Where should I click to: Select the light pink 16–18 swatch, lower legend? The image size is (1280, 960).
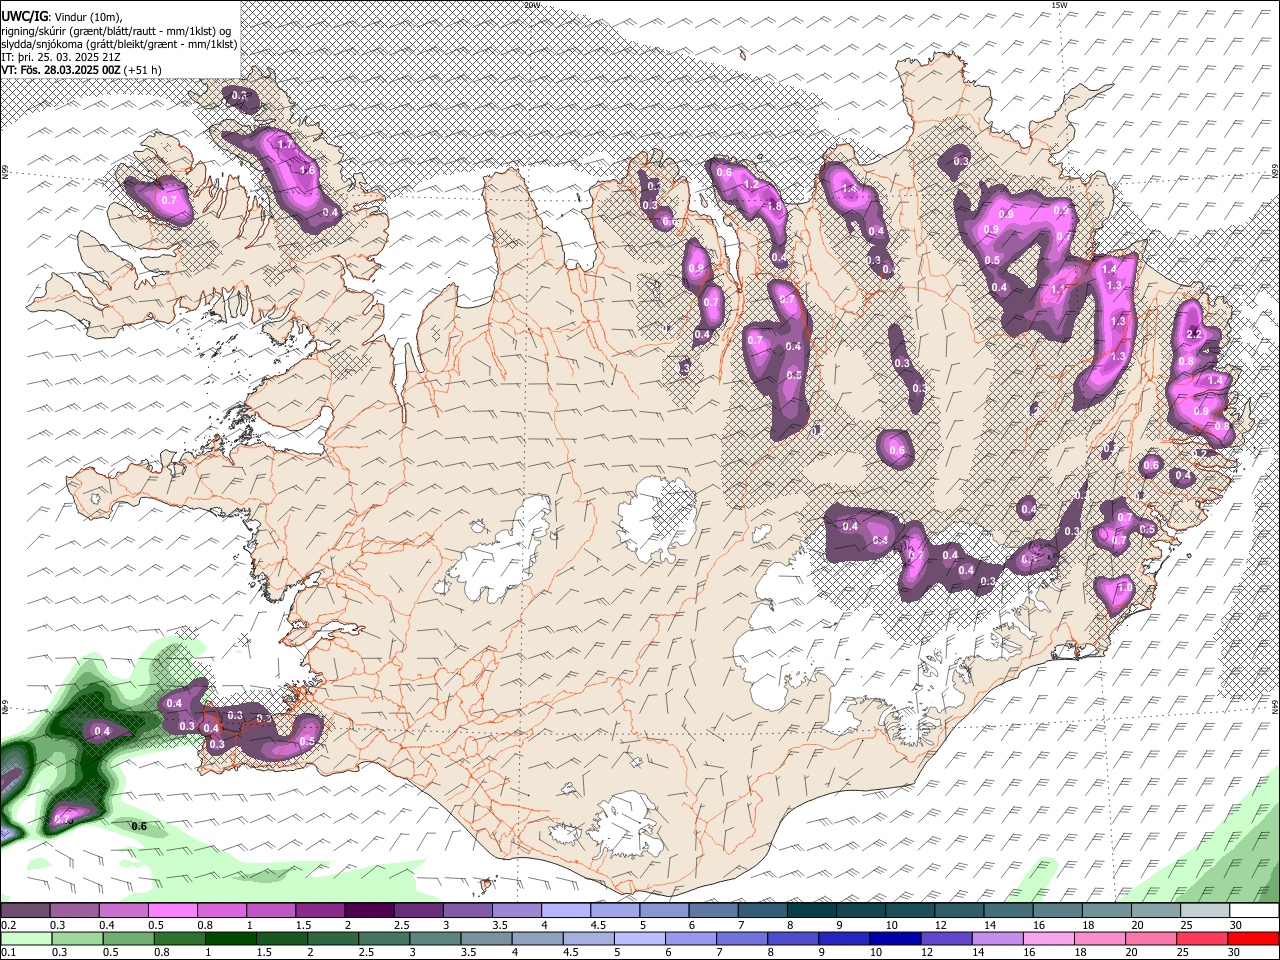coord(1048,938)
